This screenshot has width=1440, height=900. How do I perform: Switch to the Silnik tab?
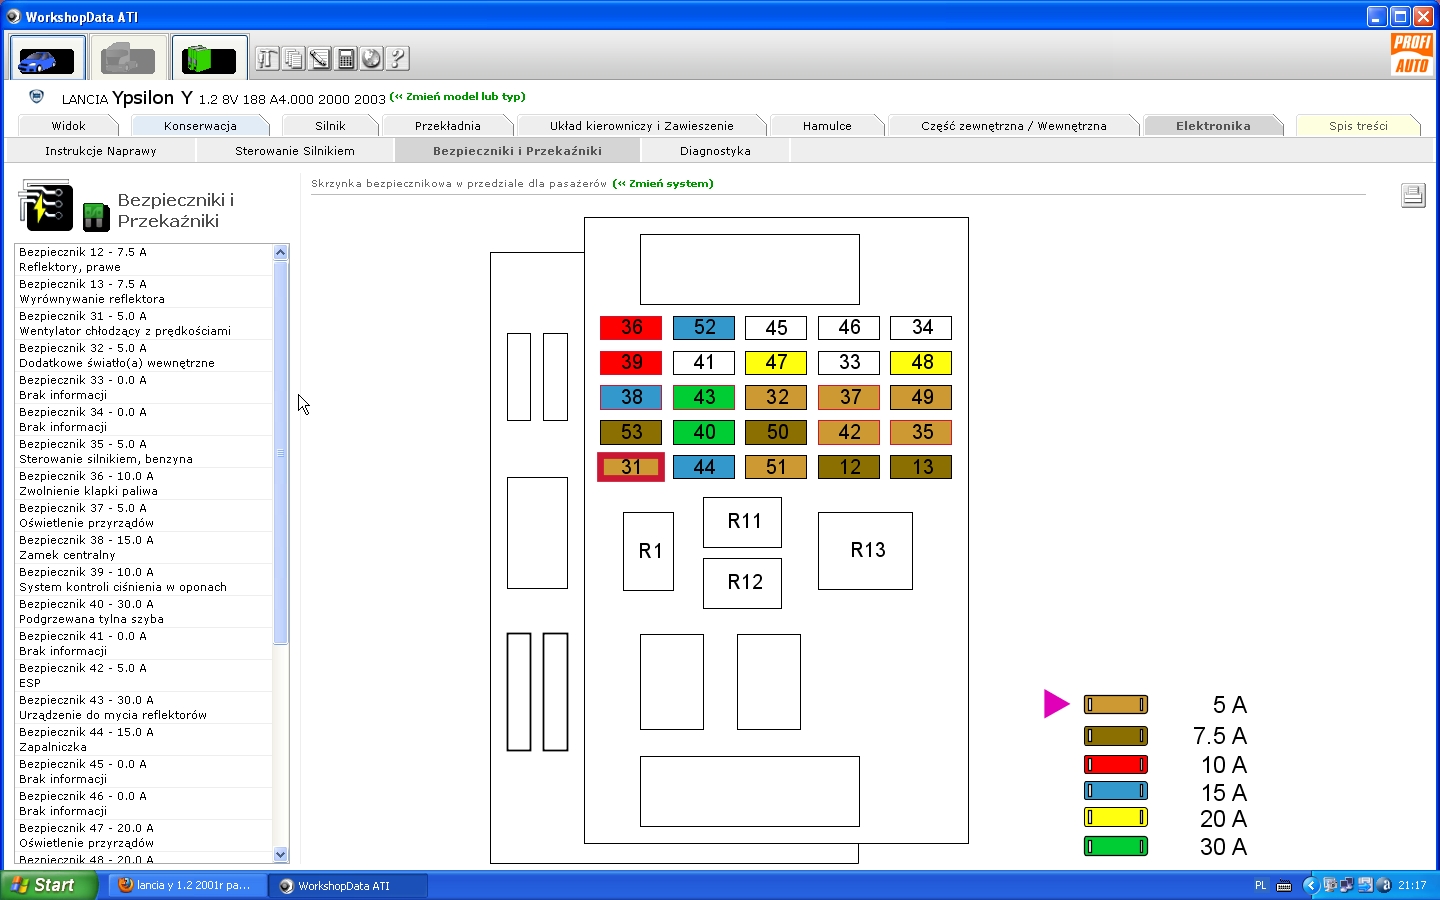point(330,126)
